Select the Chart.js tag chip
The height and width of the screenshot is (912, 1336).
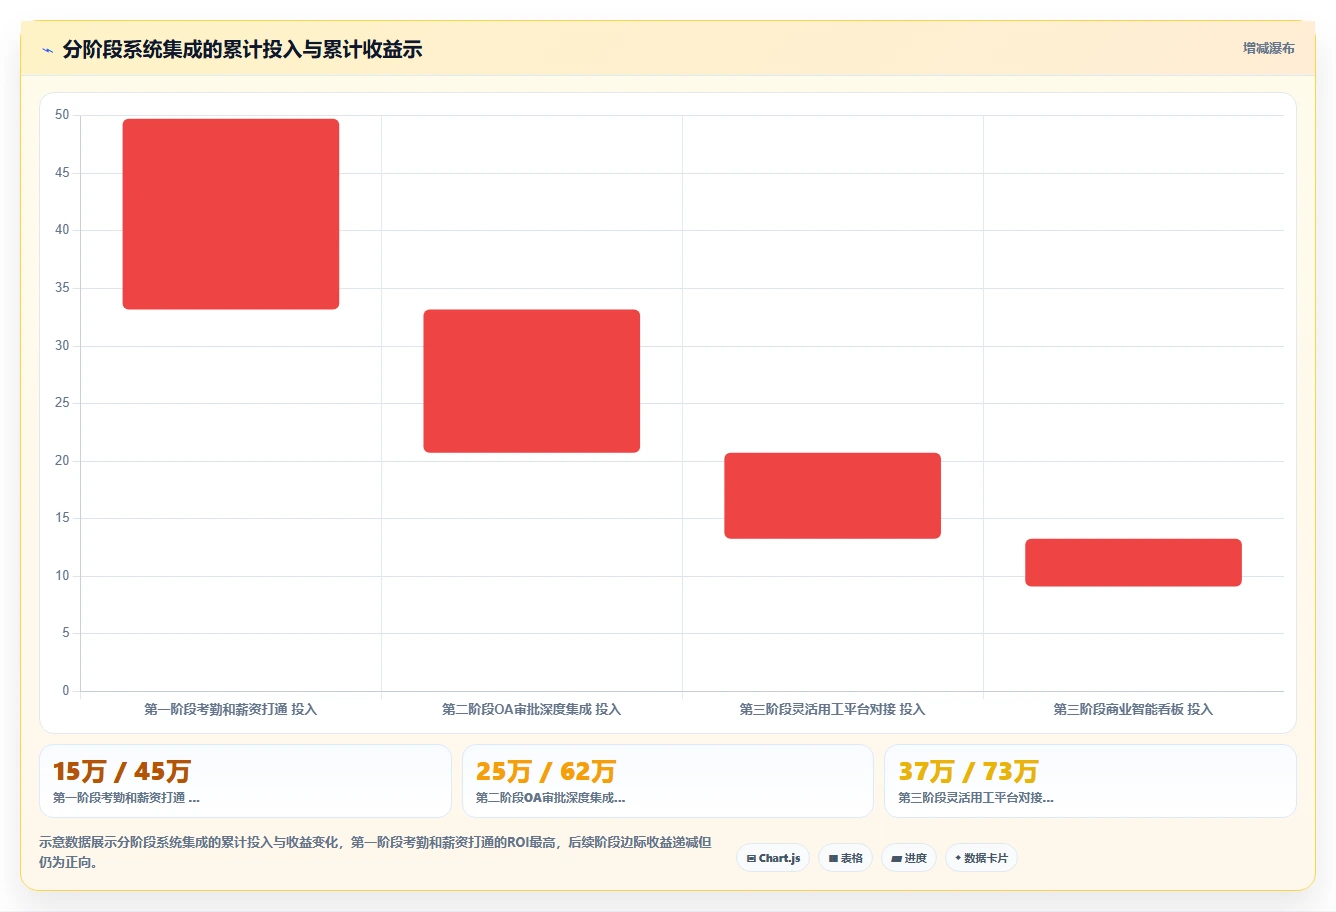[773, 858]
